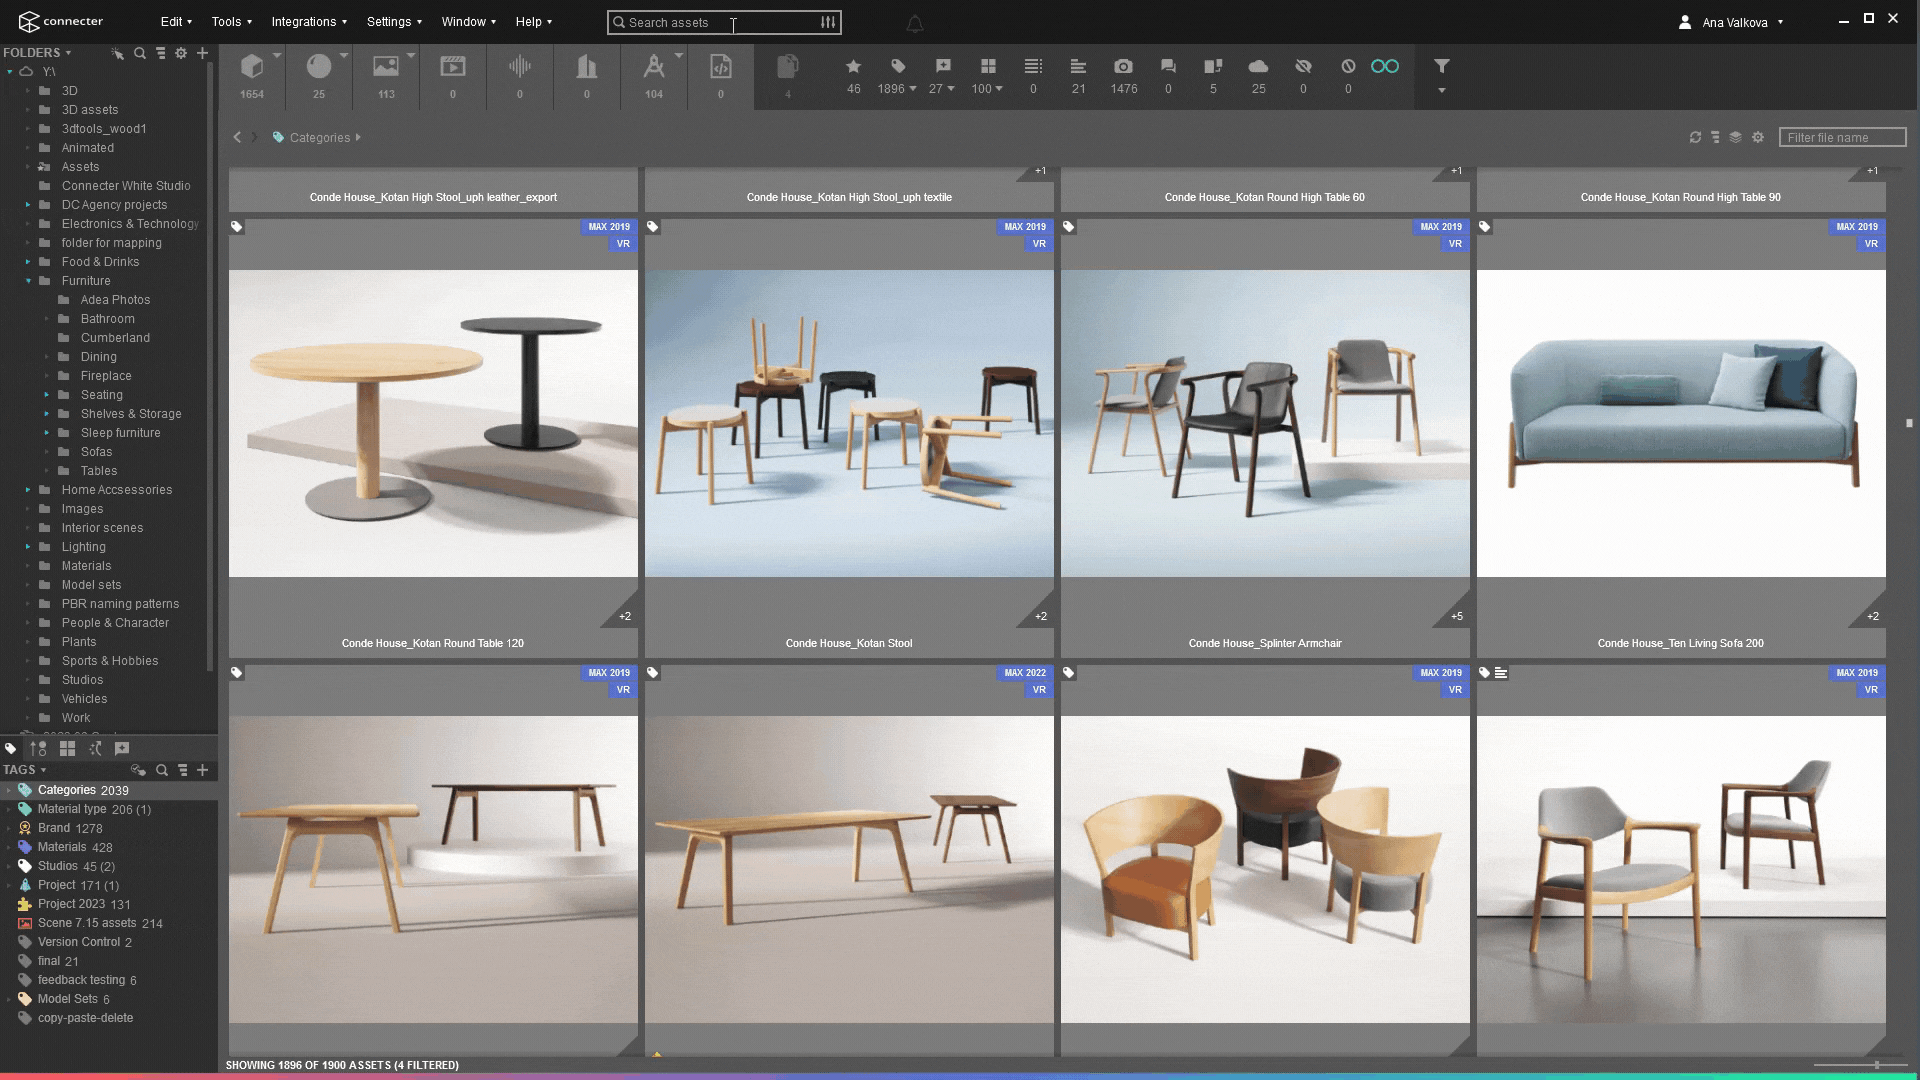
Task: Select Conde House_Splinter Armchair thumbnail
Action: [1265, 423]
